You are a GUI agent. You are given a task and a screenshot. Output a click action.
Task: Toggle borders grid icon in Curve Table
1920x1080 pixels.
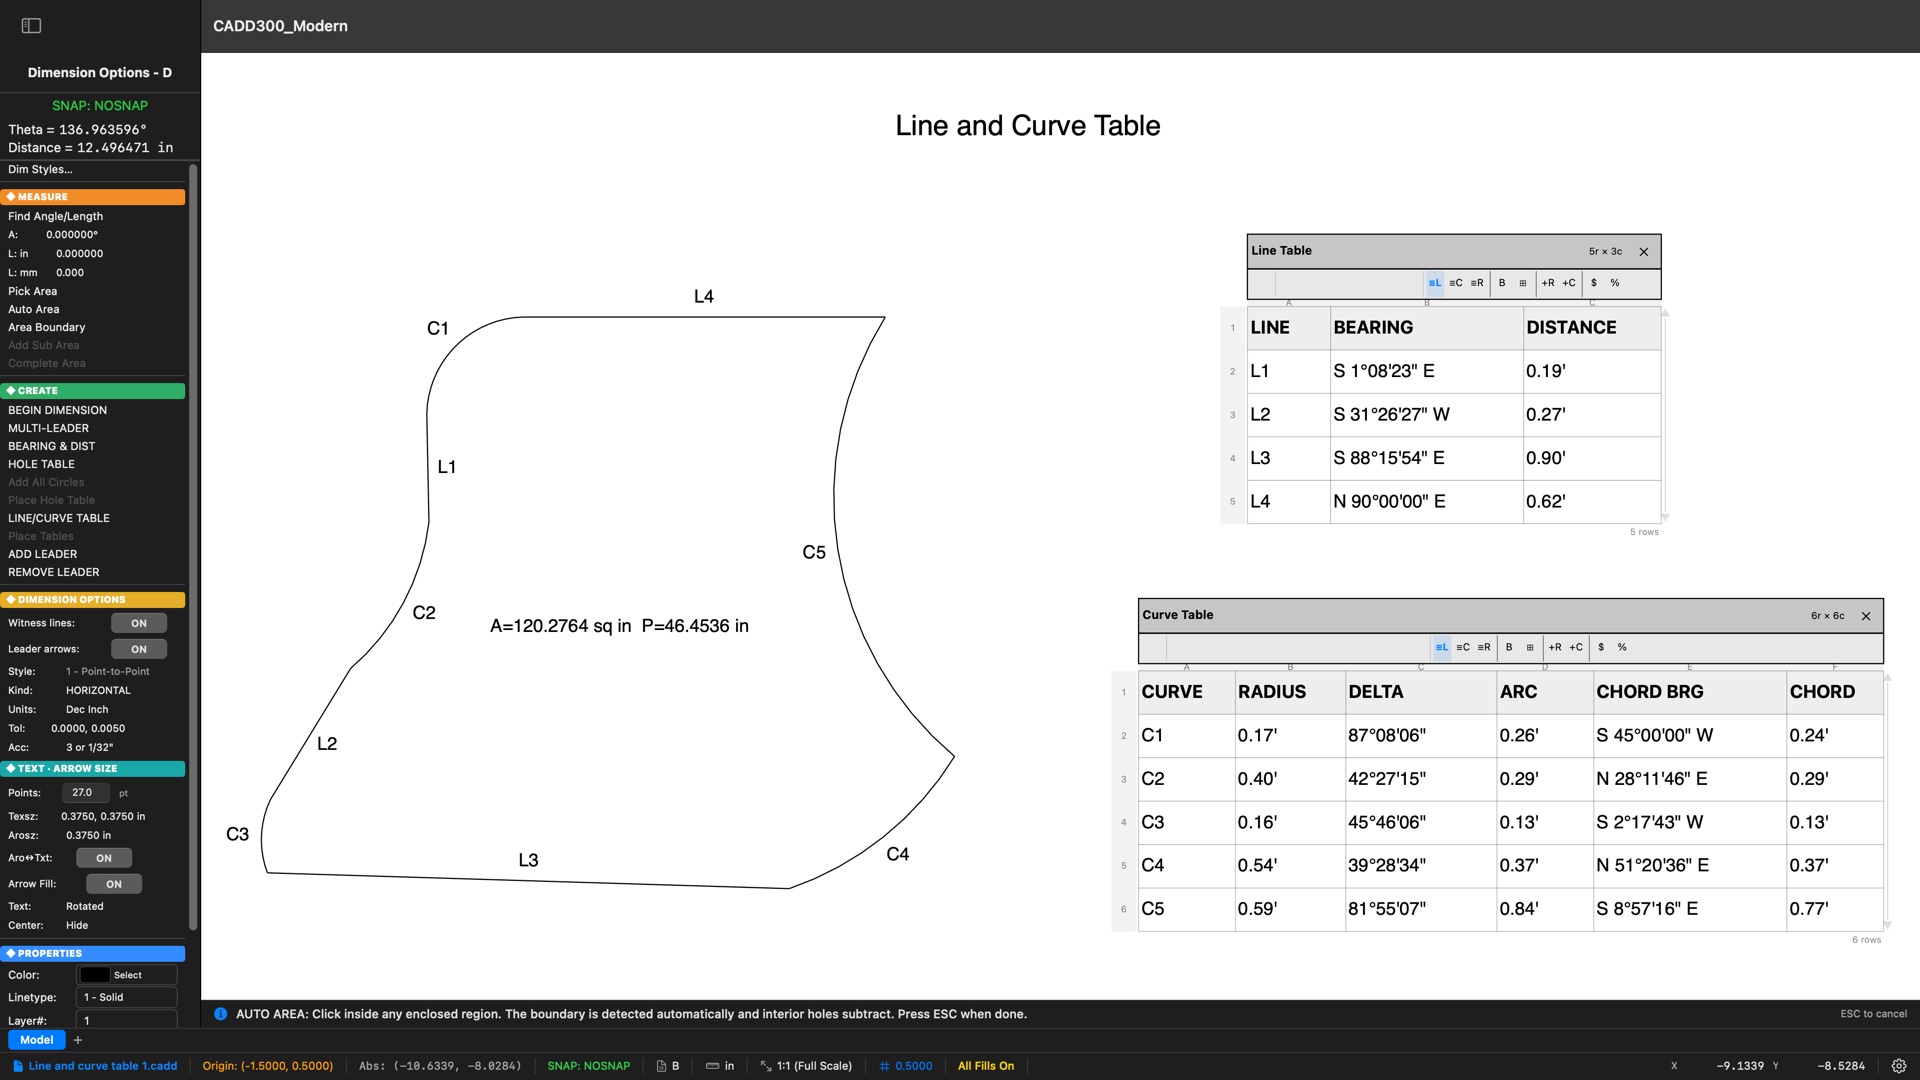[1530, 647]
